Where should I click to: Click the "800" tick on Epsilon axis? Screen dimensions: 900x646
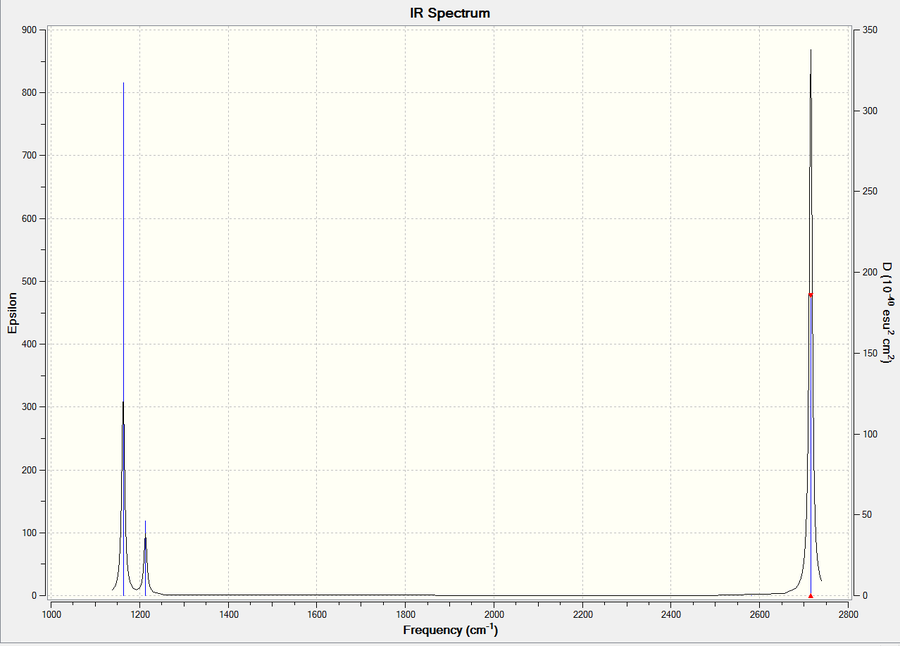(29, 92)
